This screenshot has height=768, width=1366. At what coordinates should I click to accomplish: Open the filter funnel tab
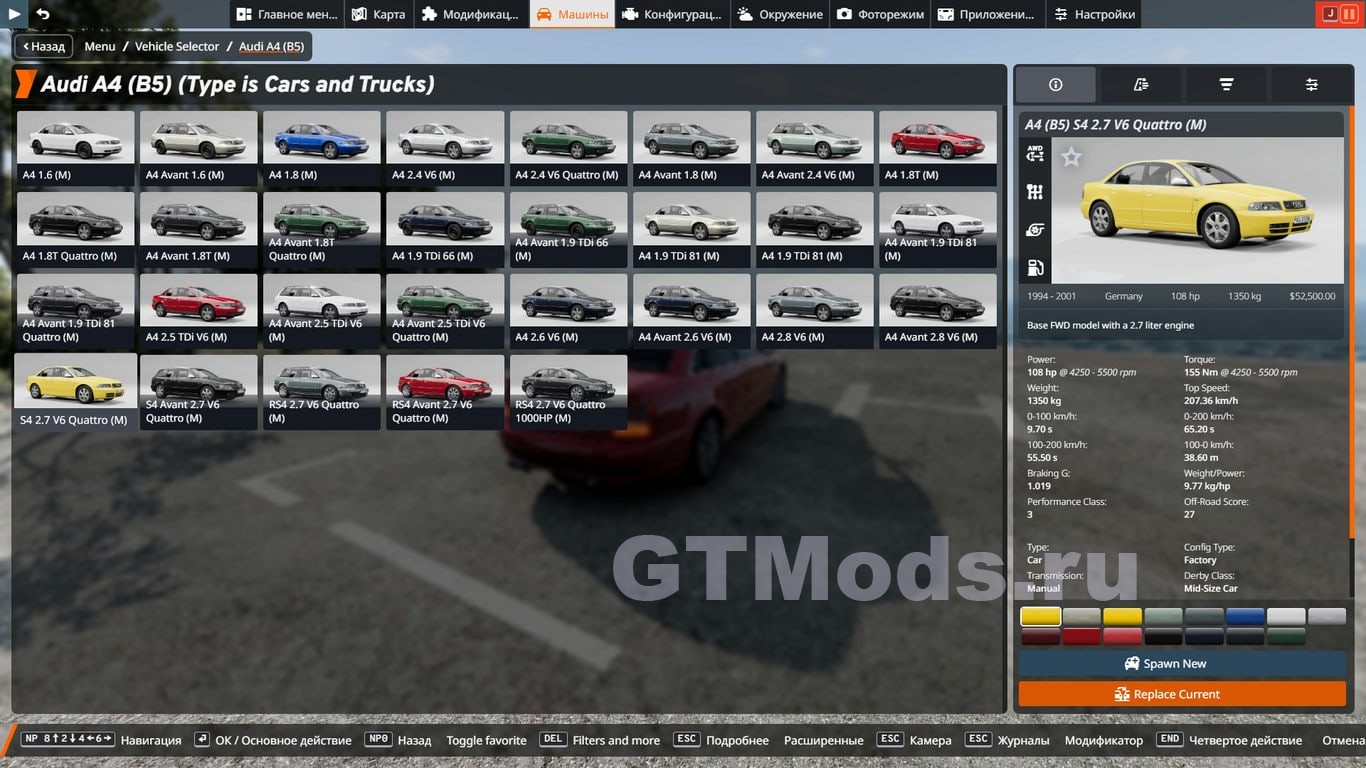(1226, 85)
